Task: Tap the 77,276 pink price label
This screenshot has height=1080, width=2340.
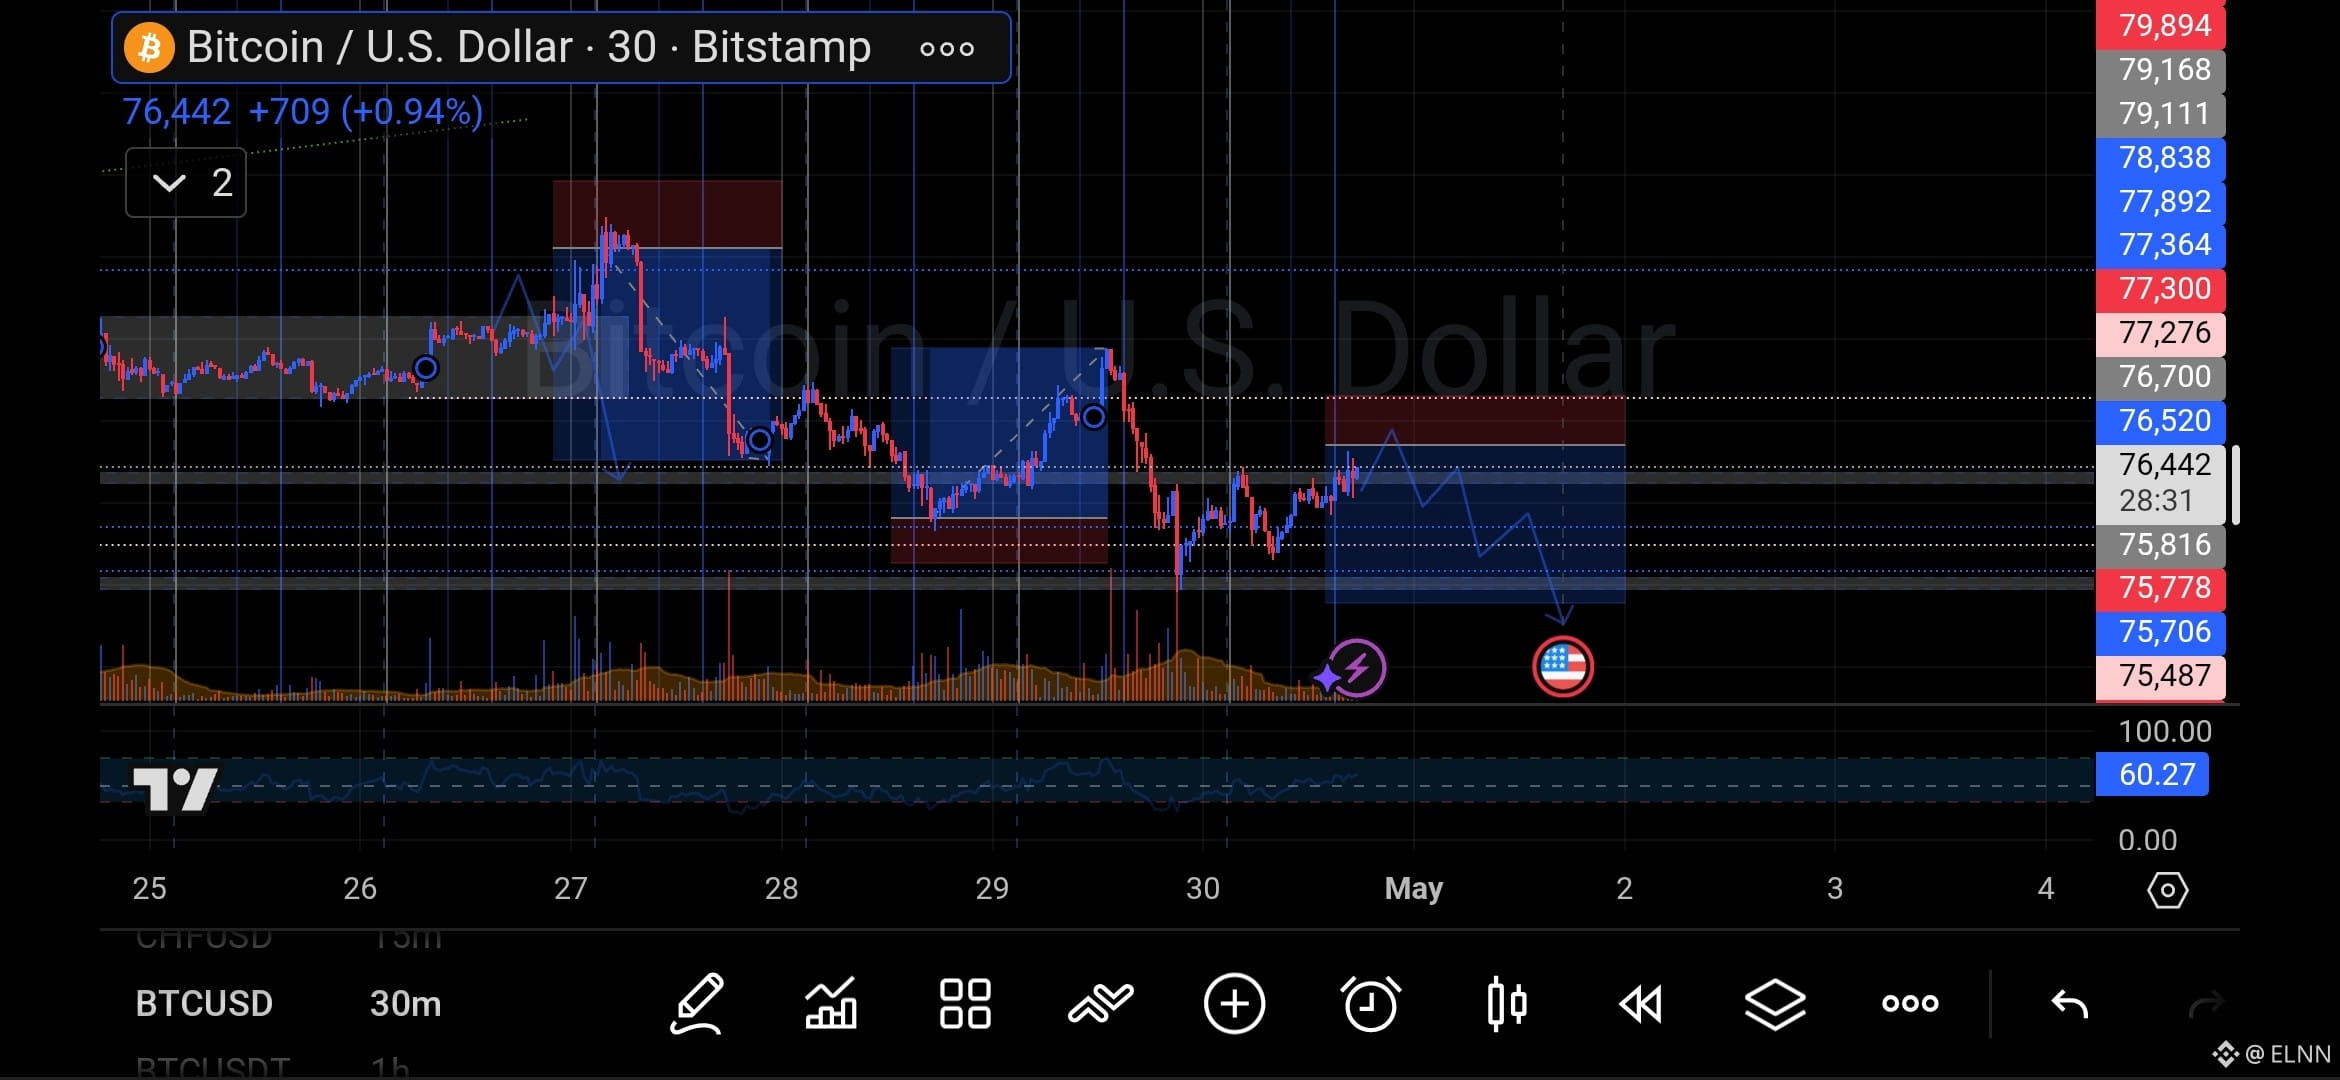Action: click(x=2160, y=333)
